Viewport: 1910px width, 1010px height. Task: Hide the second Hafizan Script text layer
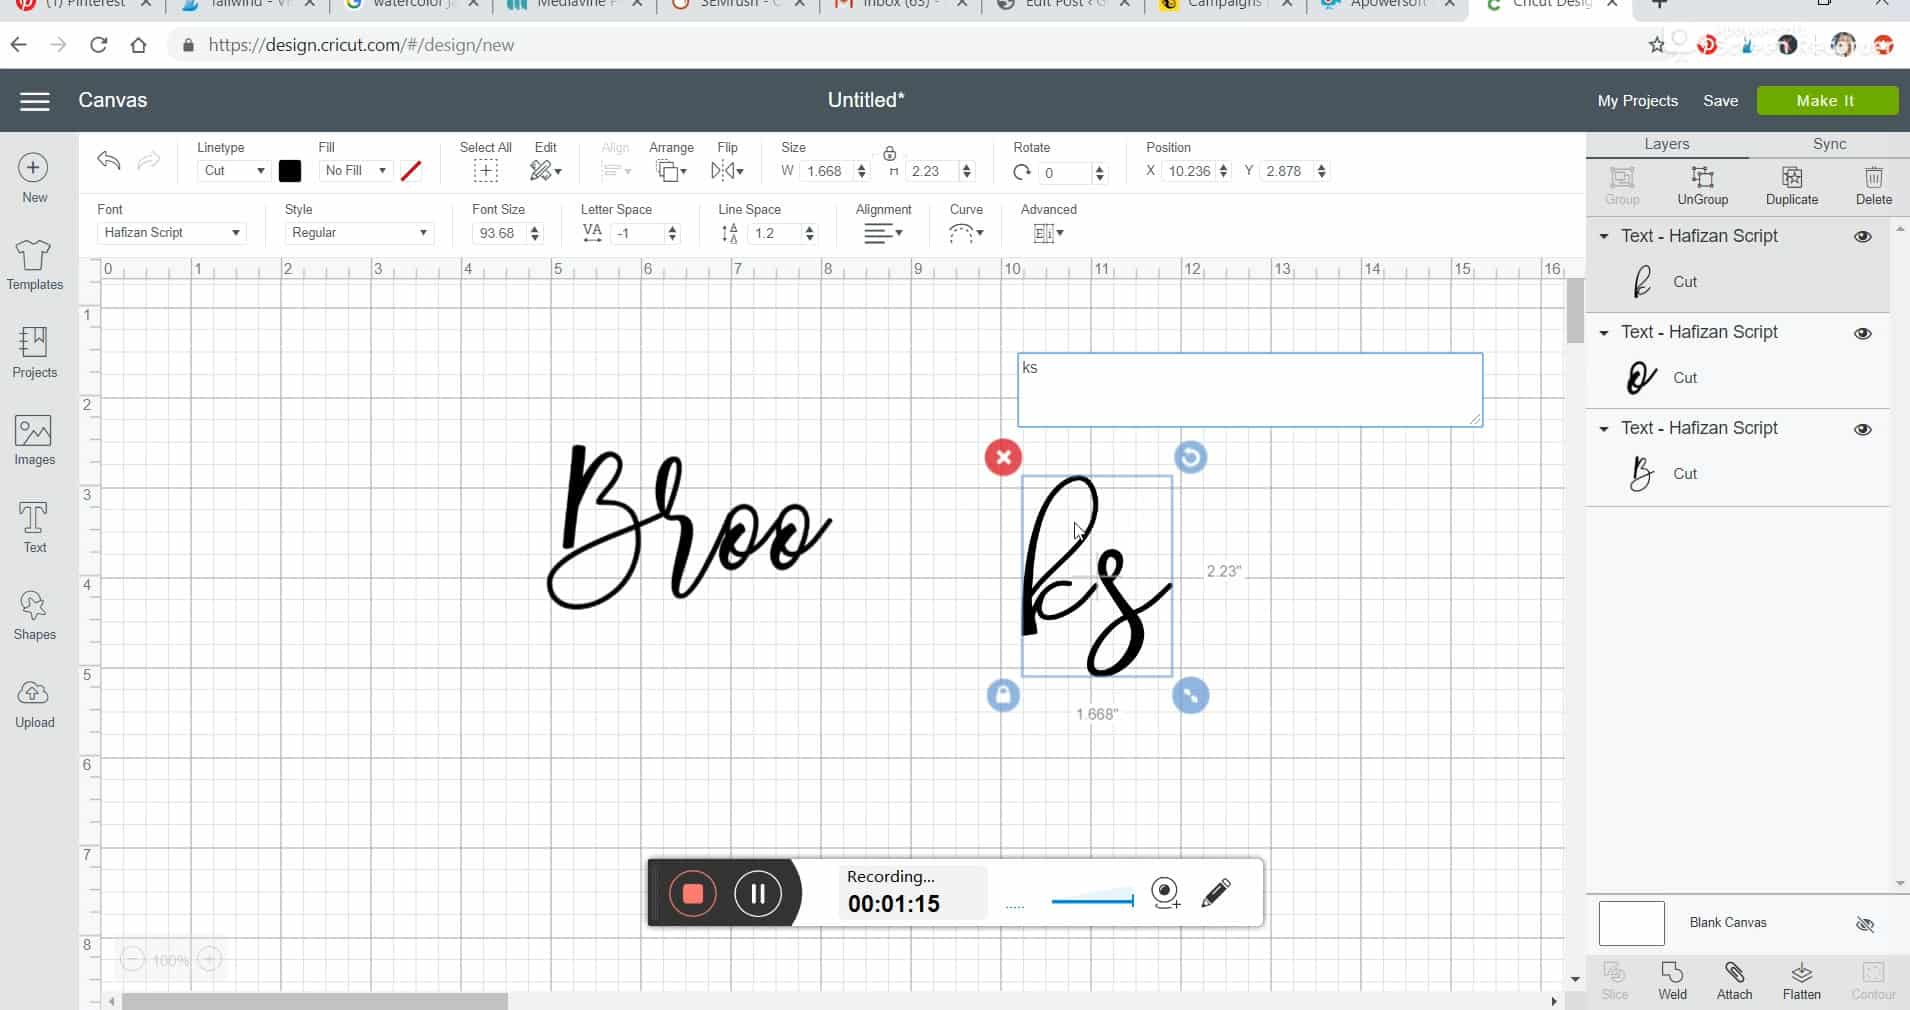1863,333
